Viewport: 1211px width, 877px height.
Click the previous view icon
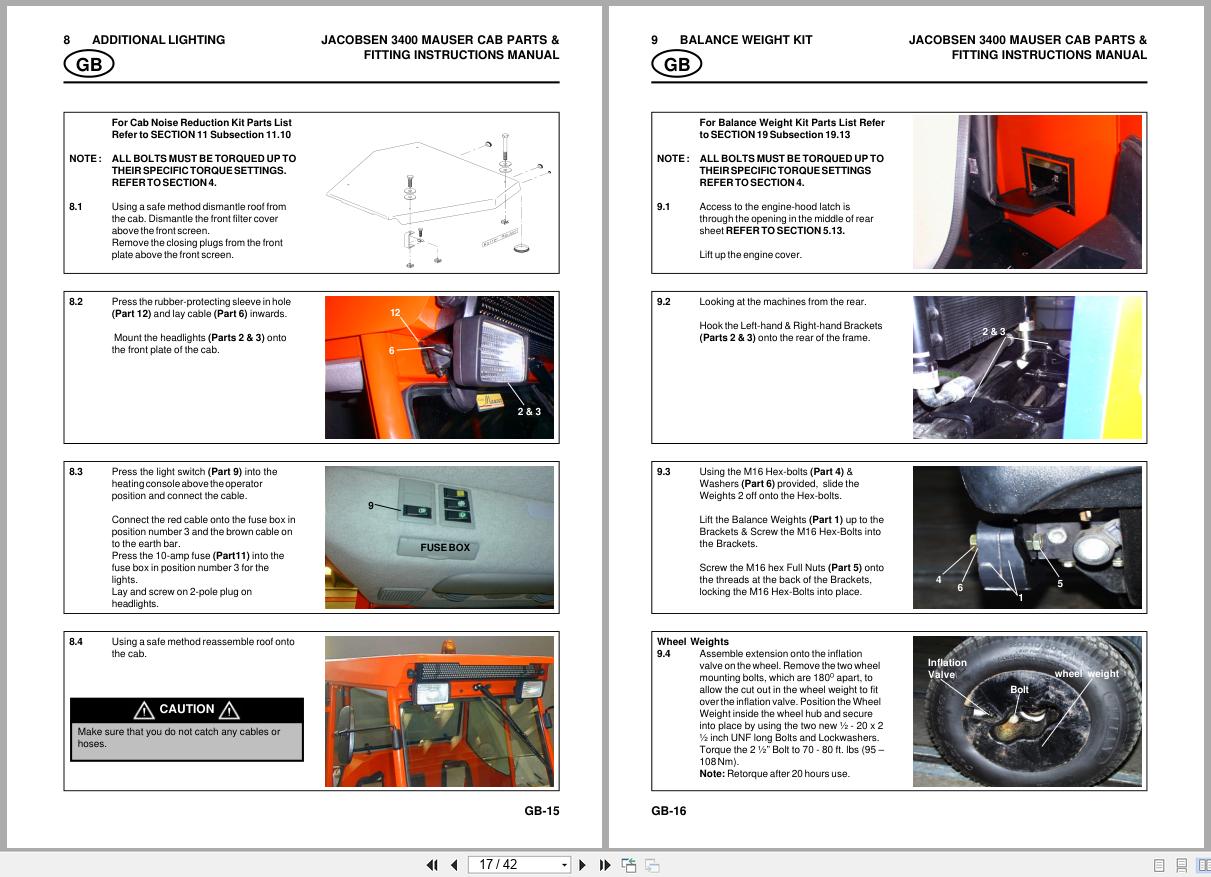[x=629, y=865]
